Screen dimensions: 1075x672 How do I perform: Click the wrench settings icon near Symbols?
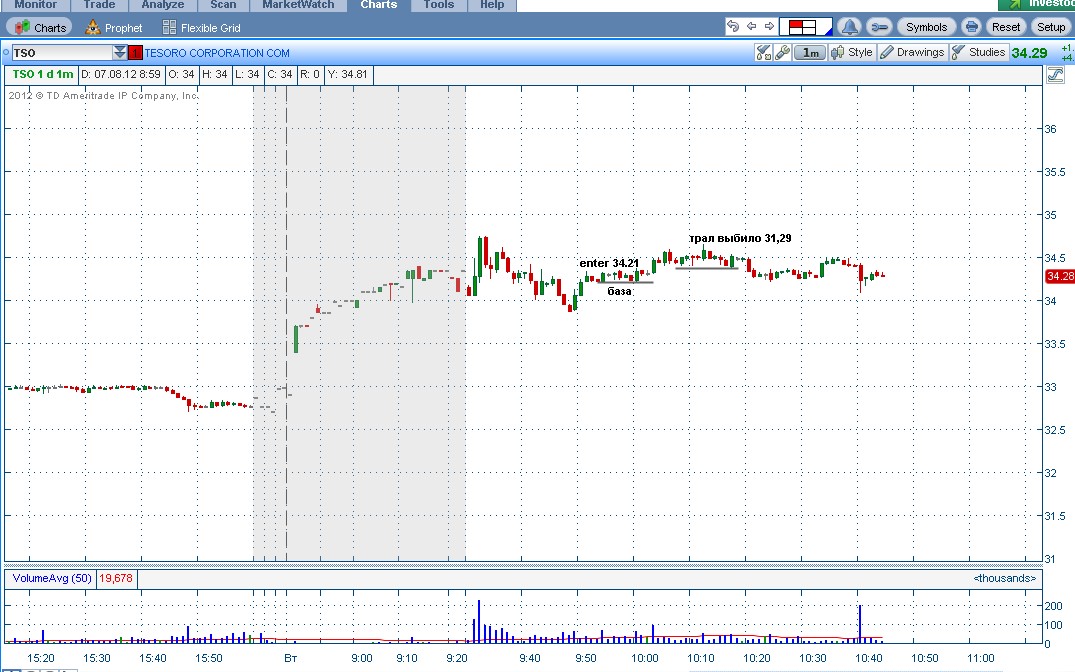click(878, 27)
